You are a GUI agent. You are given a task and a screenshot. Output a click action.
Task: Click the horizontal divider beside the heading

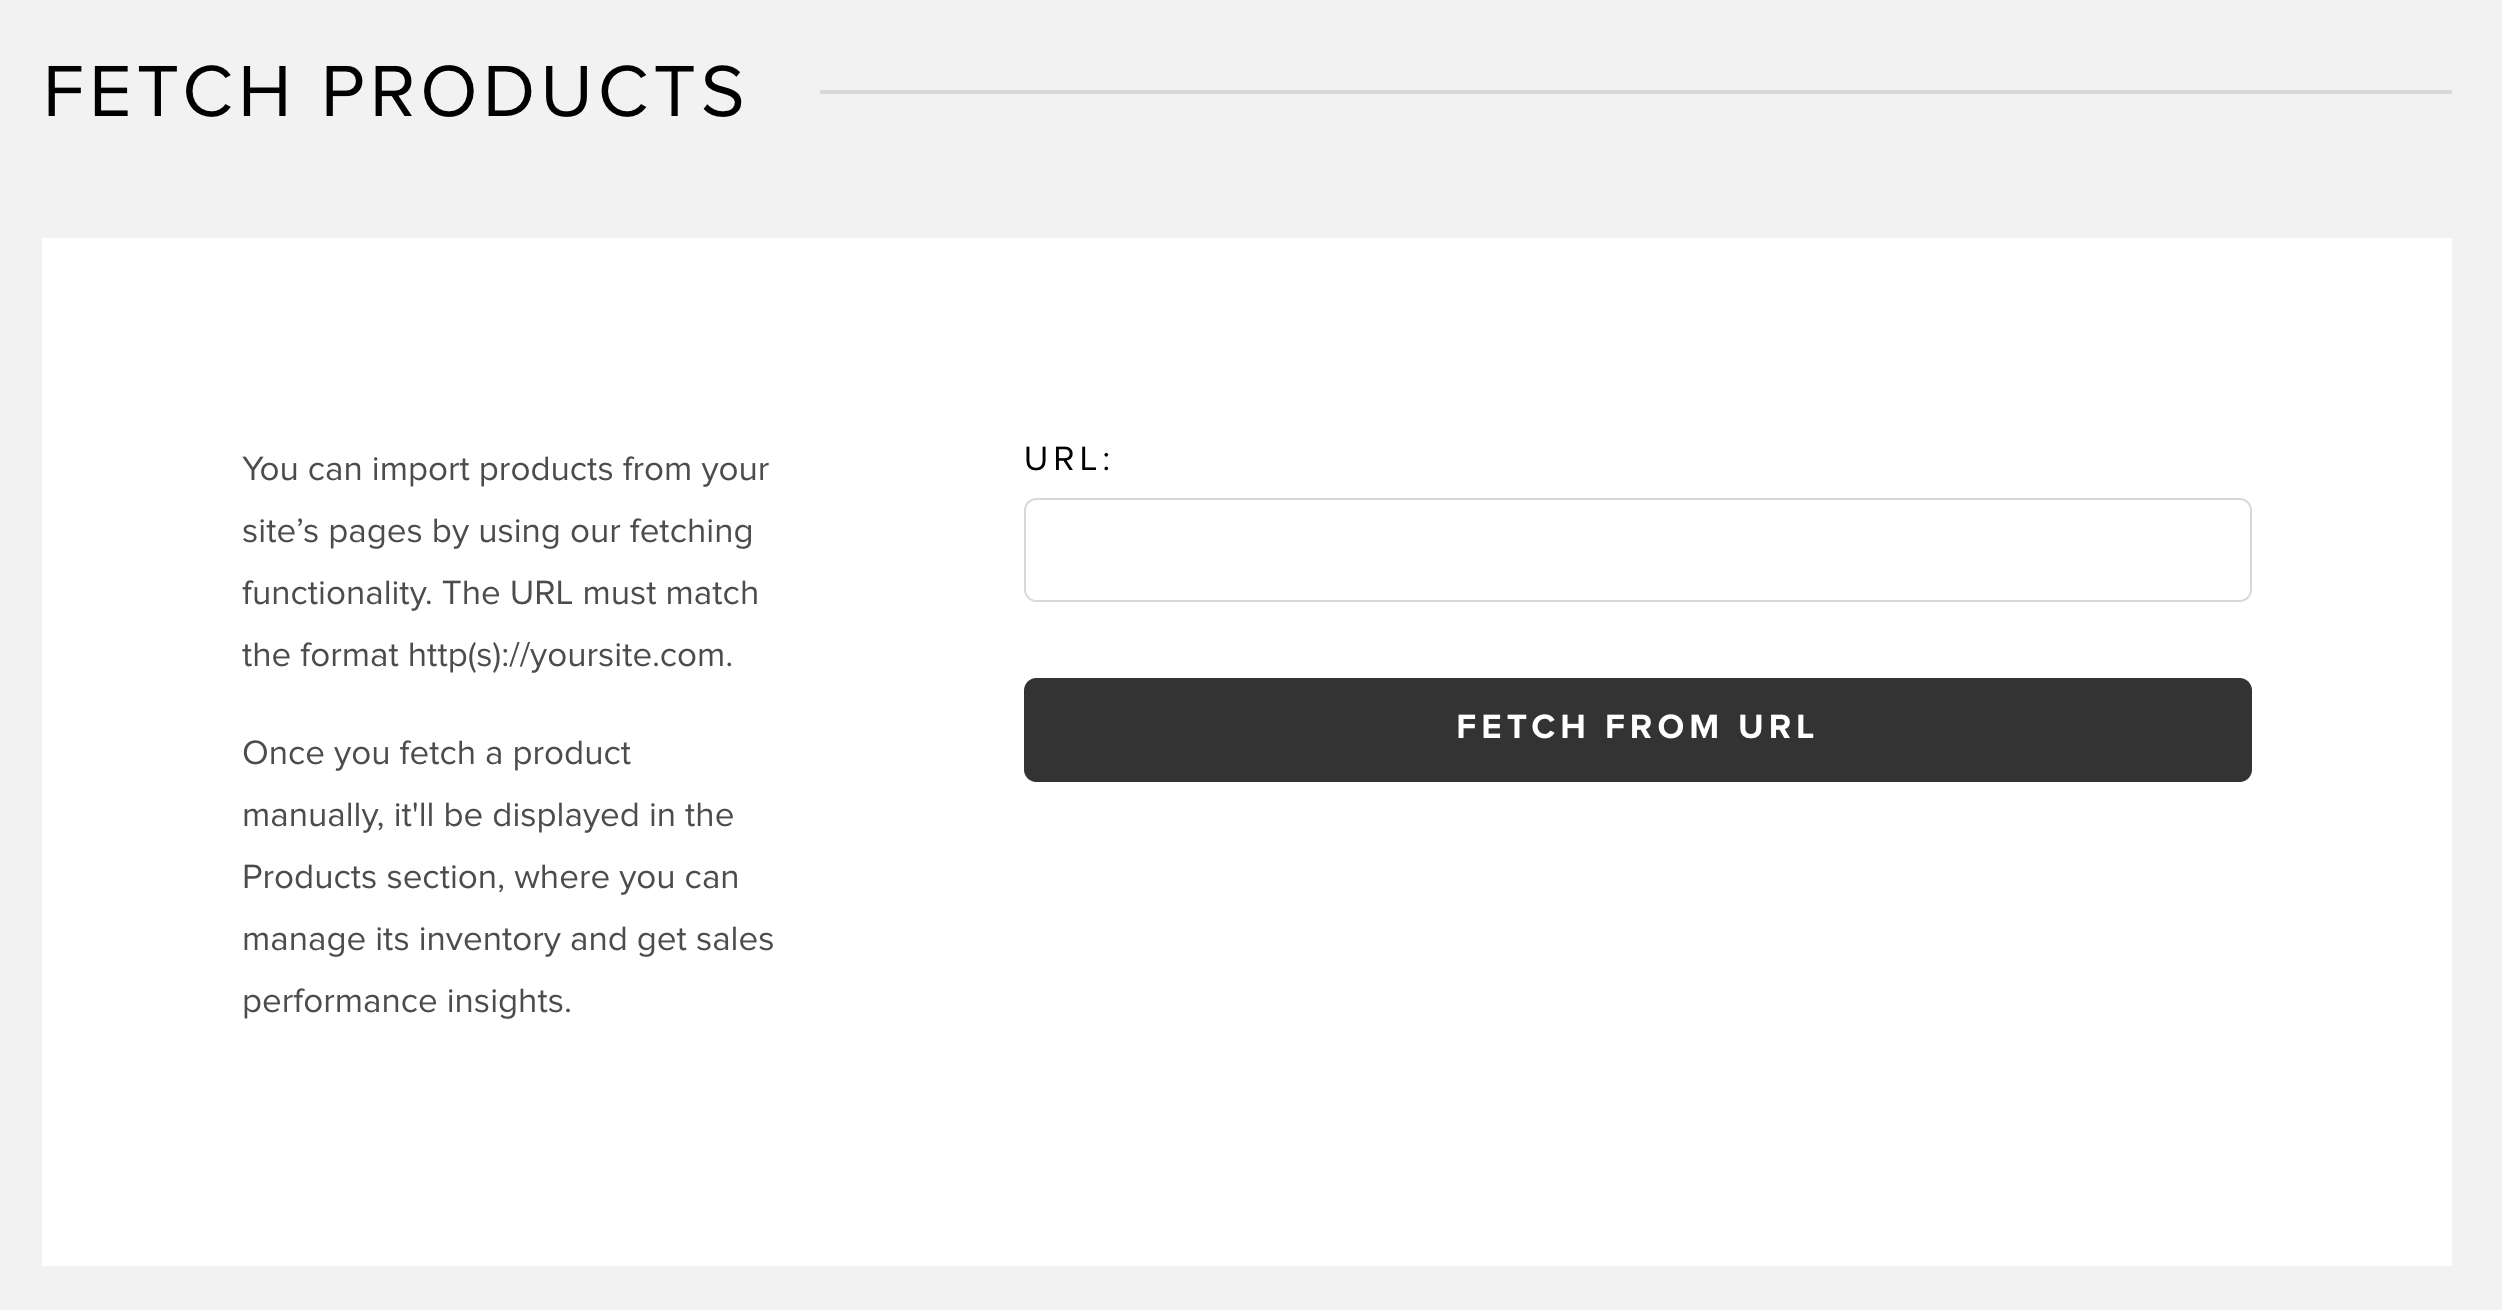tap(1635, 92)
